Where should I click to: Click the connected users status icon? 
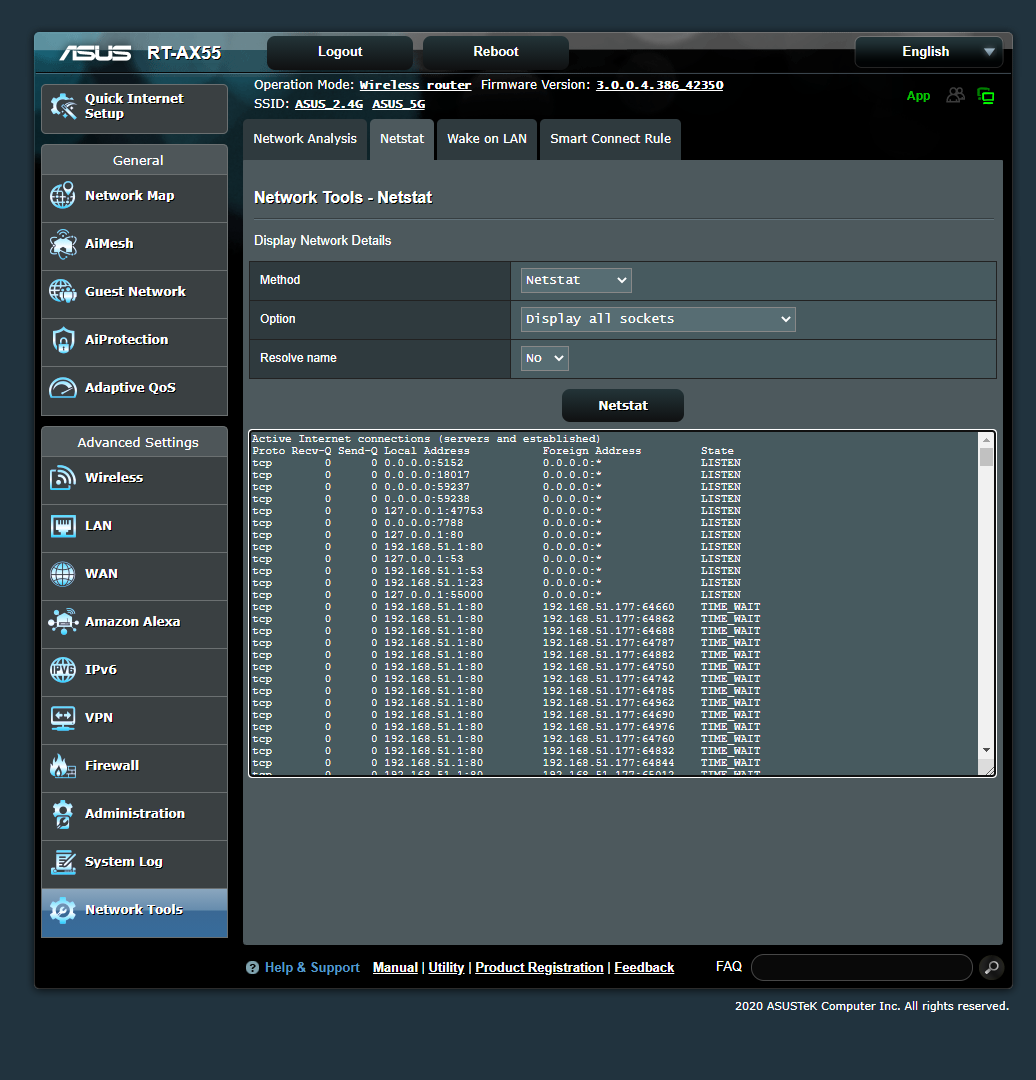pos(956,95)
